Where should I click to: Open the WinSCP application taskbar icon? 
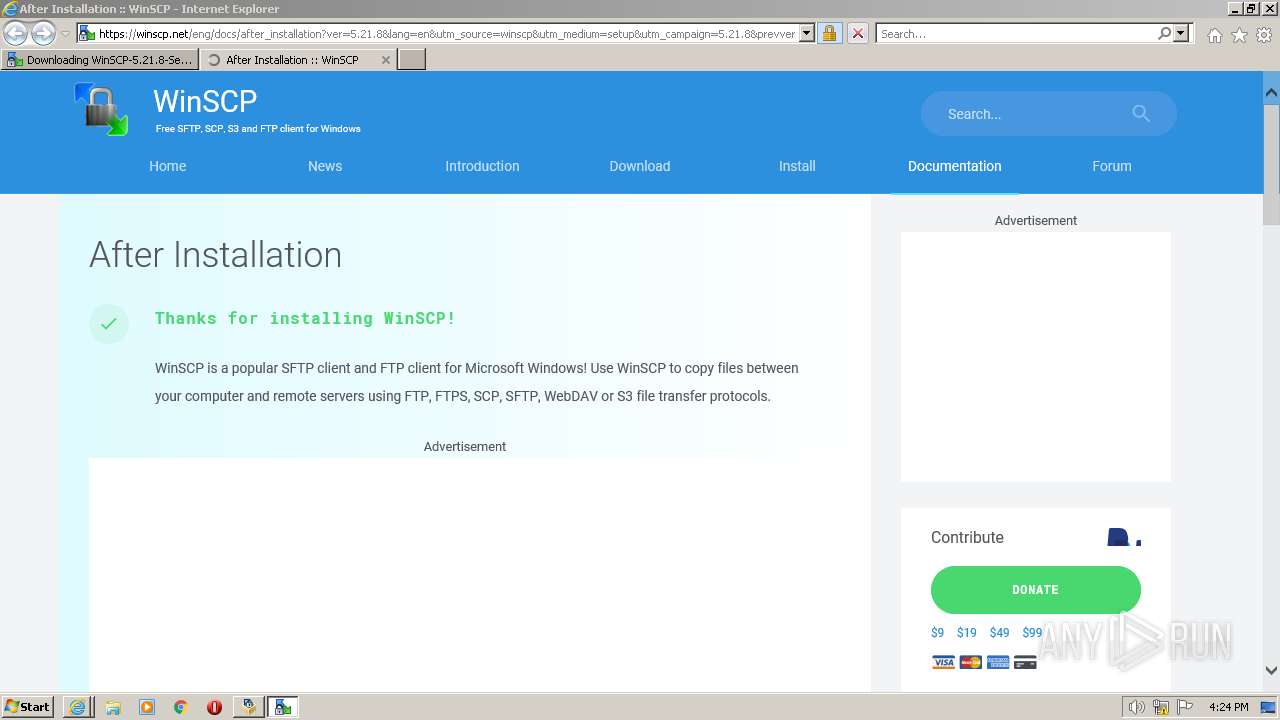[283, 707]
